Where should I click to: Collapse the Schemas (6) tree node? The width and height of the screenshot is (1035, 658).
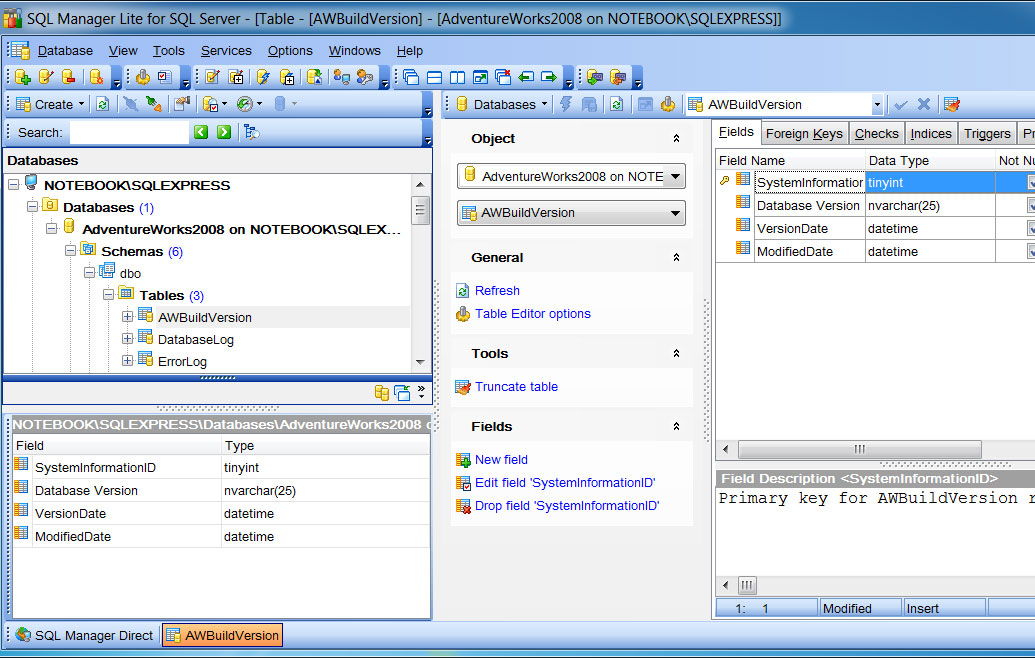coord(70,251)
